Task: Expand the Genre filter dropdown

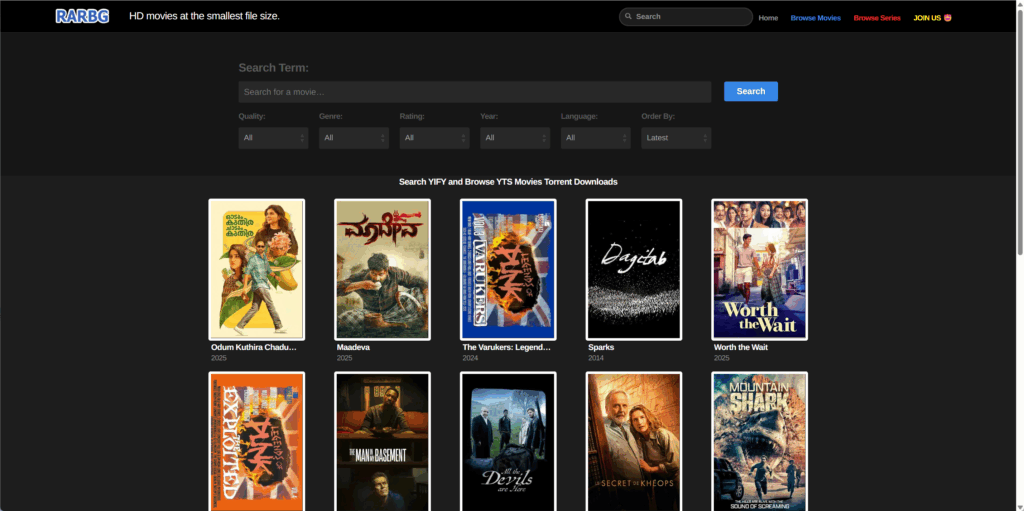Action: click(x=353, y=138)
